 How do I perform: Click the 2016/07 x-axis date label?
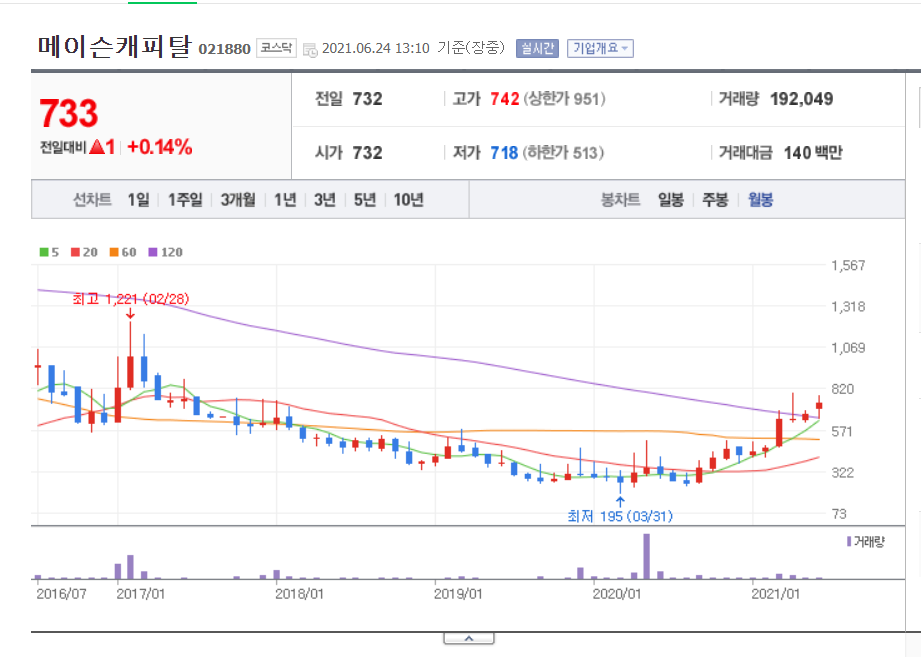point(61,594)
